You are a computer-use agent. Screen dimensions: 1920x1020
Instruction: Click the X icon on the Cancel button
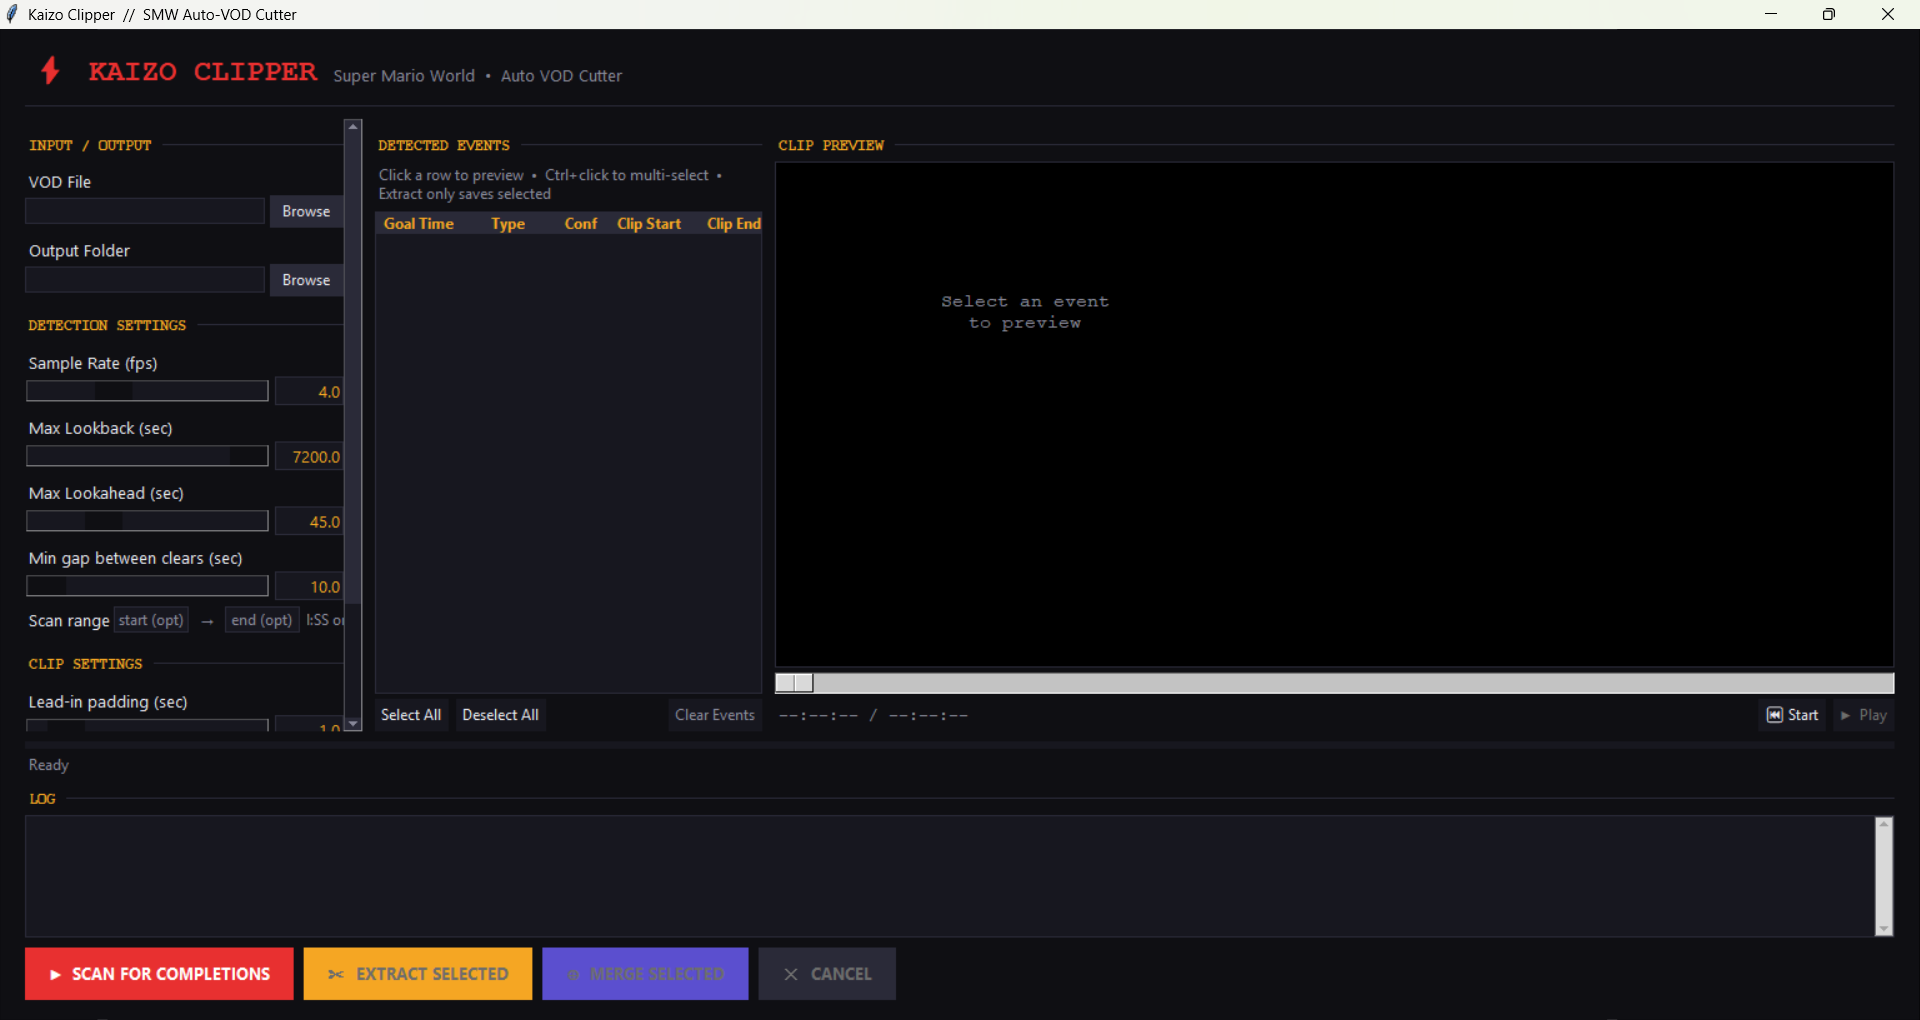click(790, 973)
